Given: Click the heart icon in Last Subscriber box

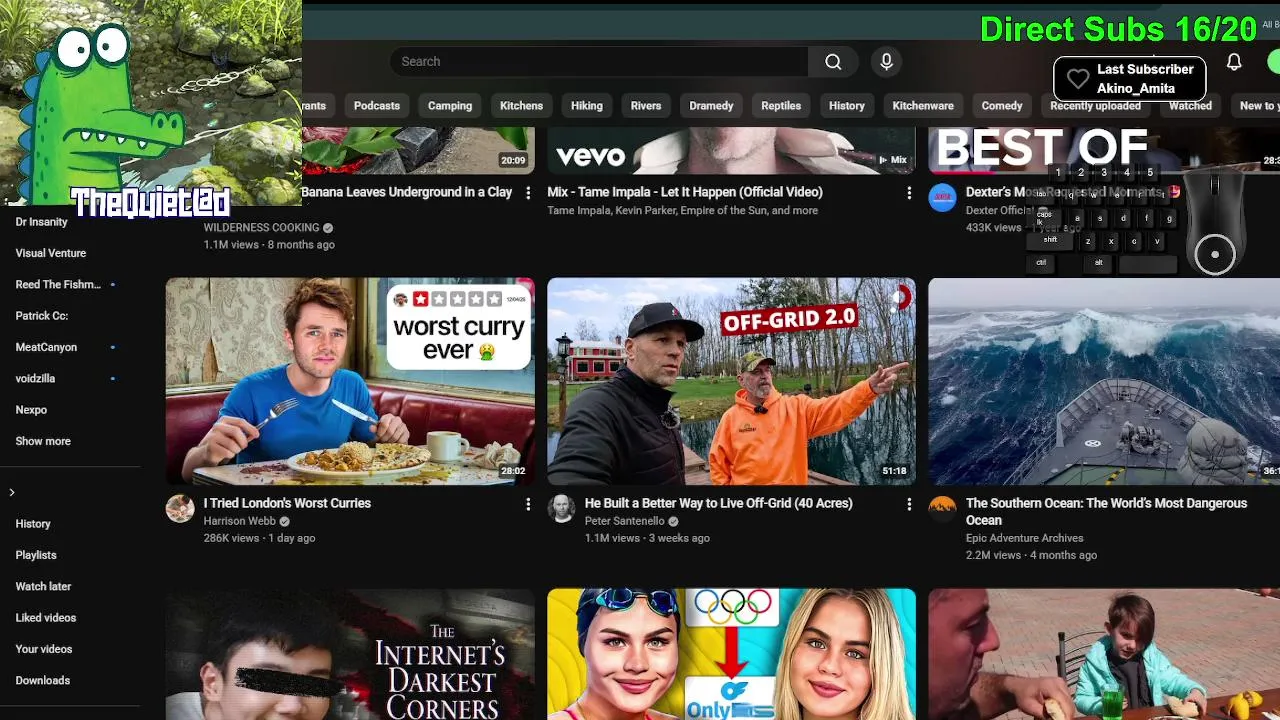Looking at the screenshot, I should tap(1077, 78).
